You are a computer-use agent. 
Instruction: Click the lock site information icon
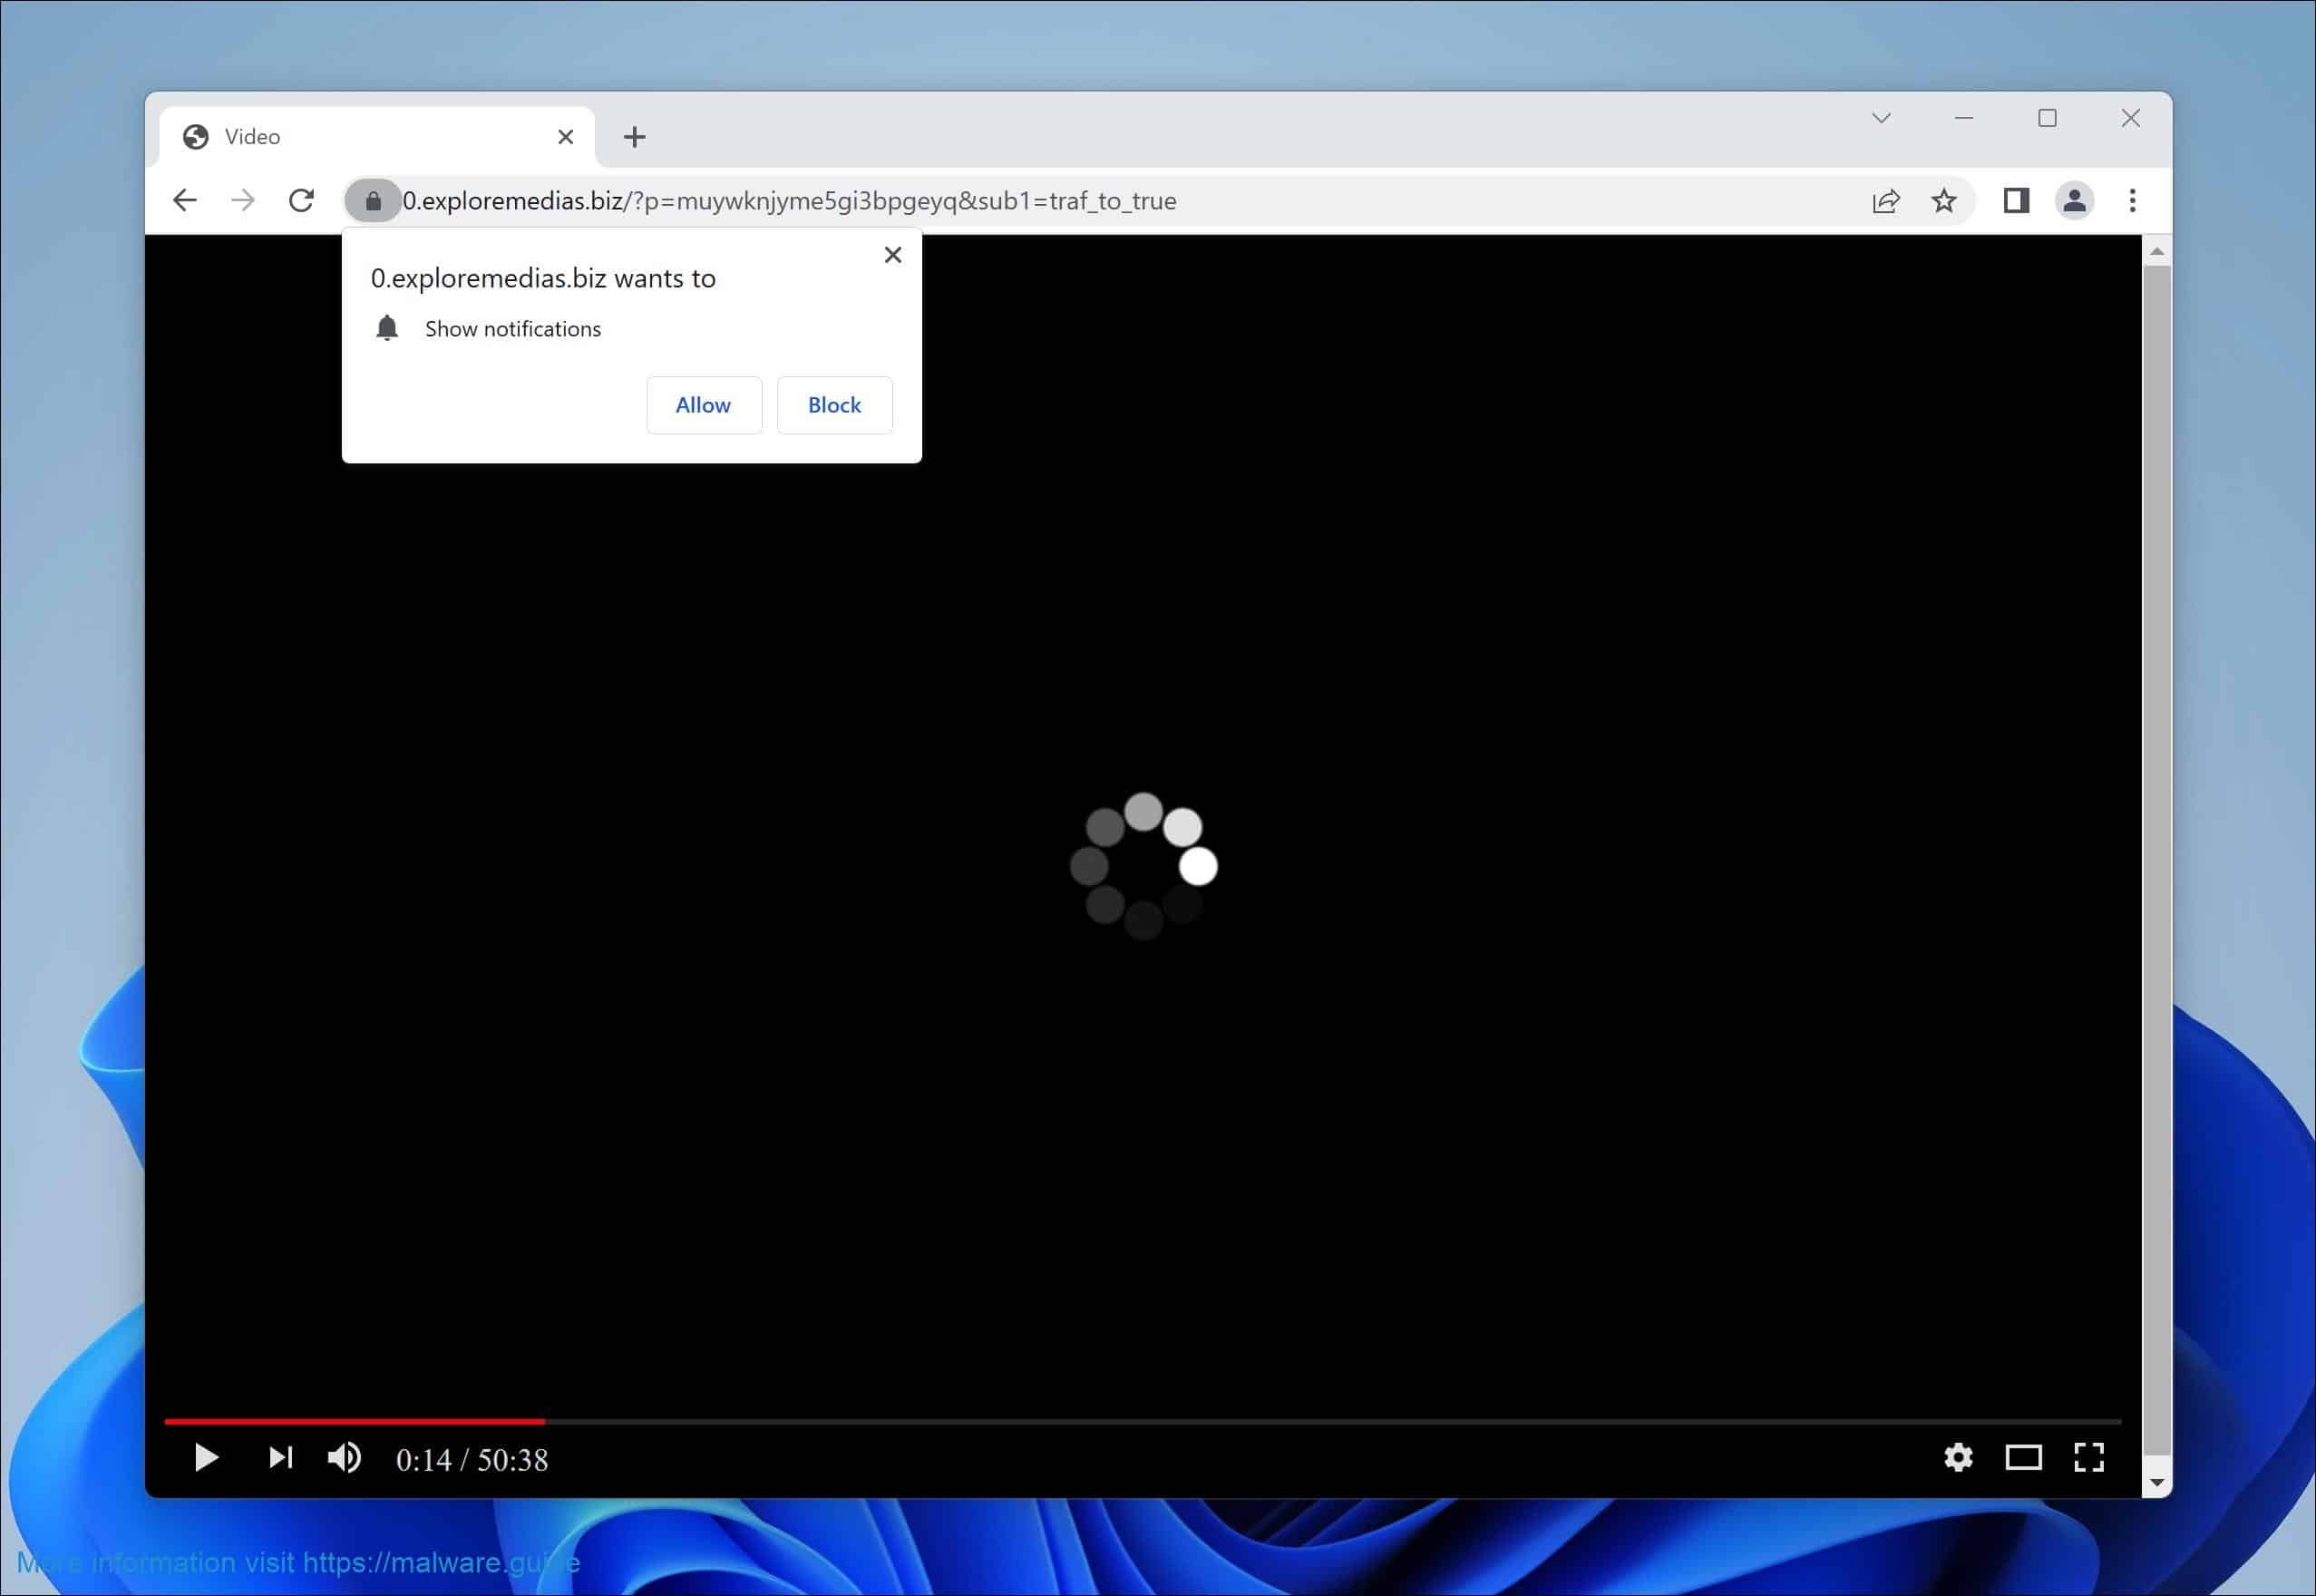click(373, 201)
